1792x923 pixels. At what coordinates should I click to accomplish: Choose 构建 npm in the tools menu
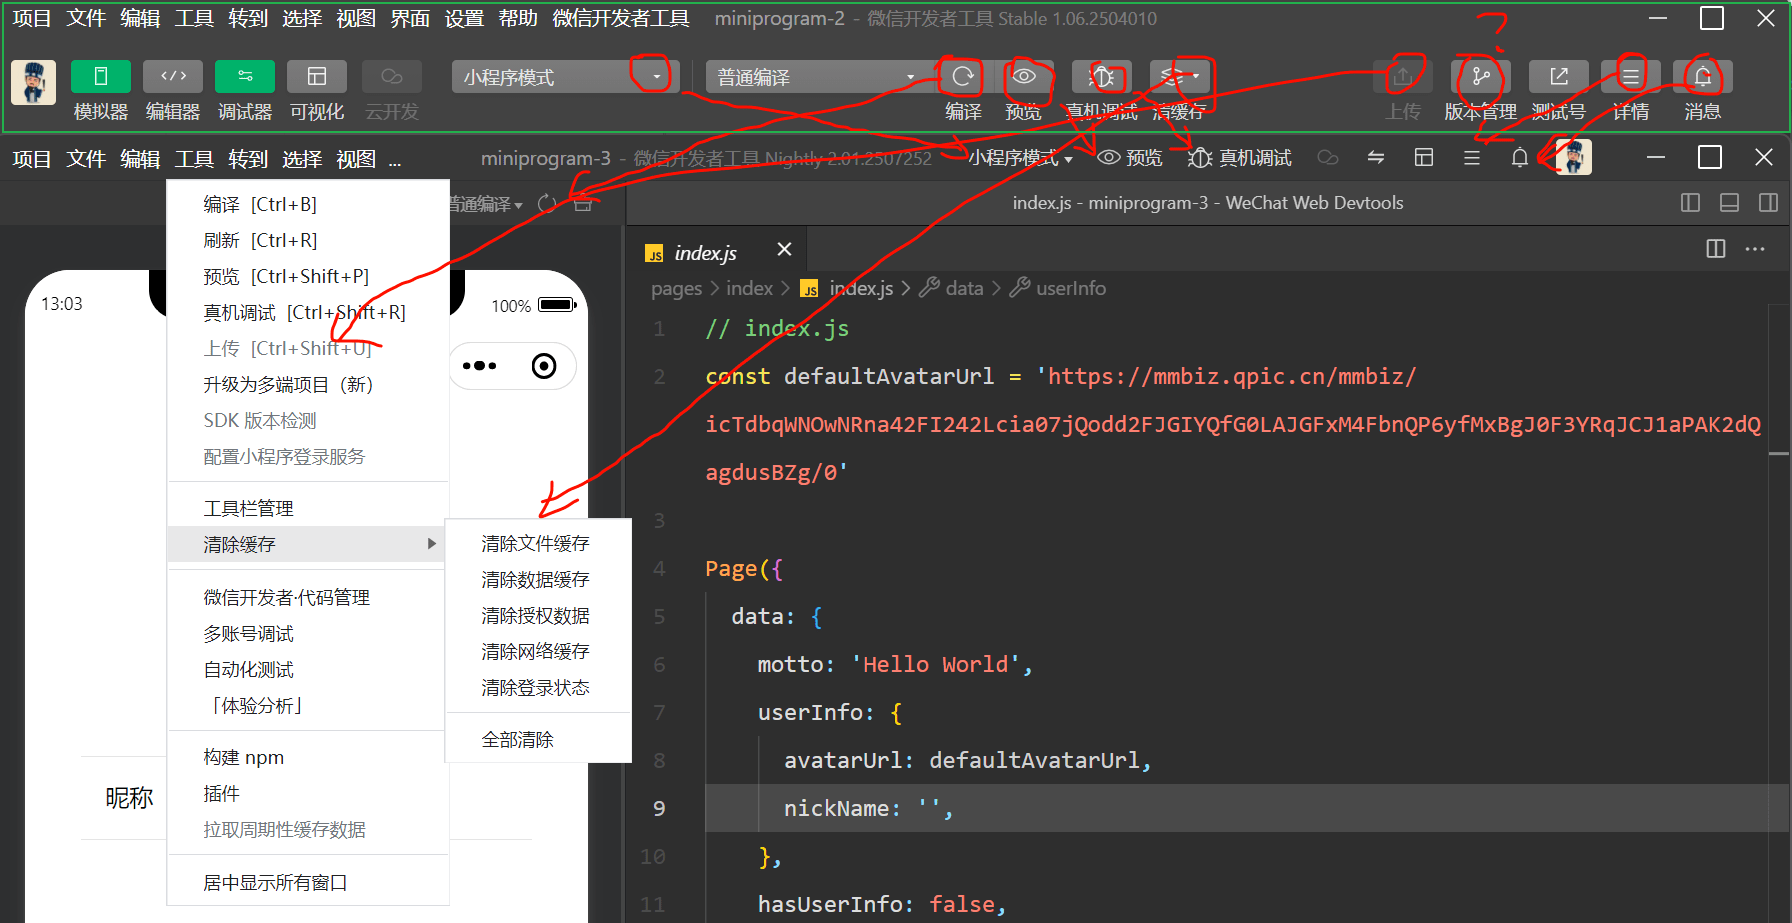(244, 758)
